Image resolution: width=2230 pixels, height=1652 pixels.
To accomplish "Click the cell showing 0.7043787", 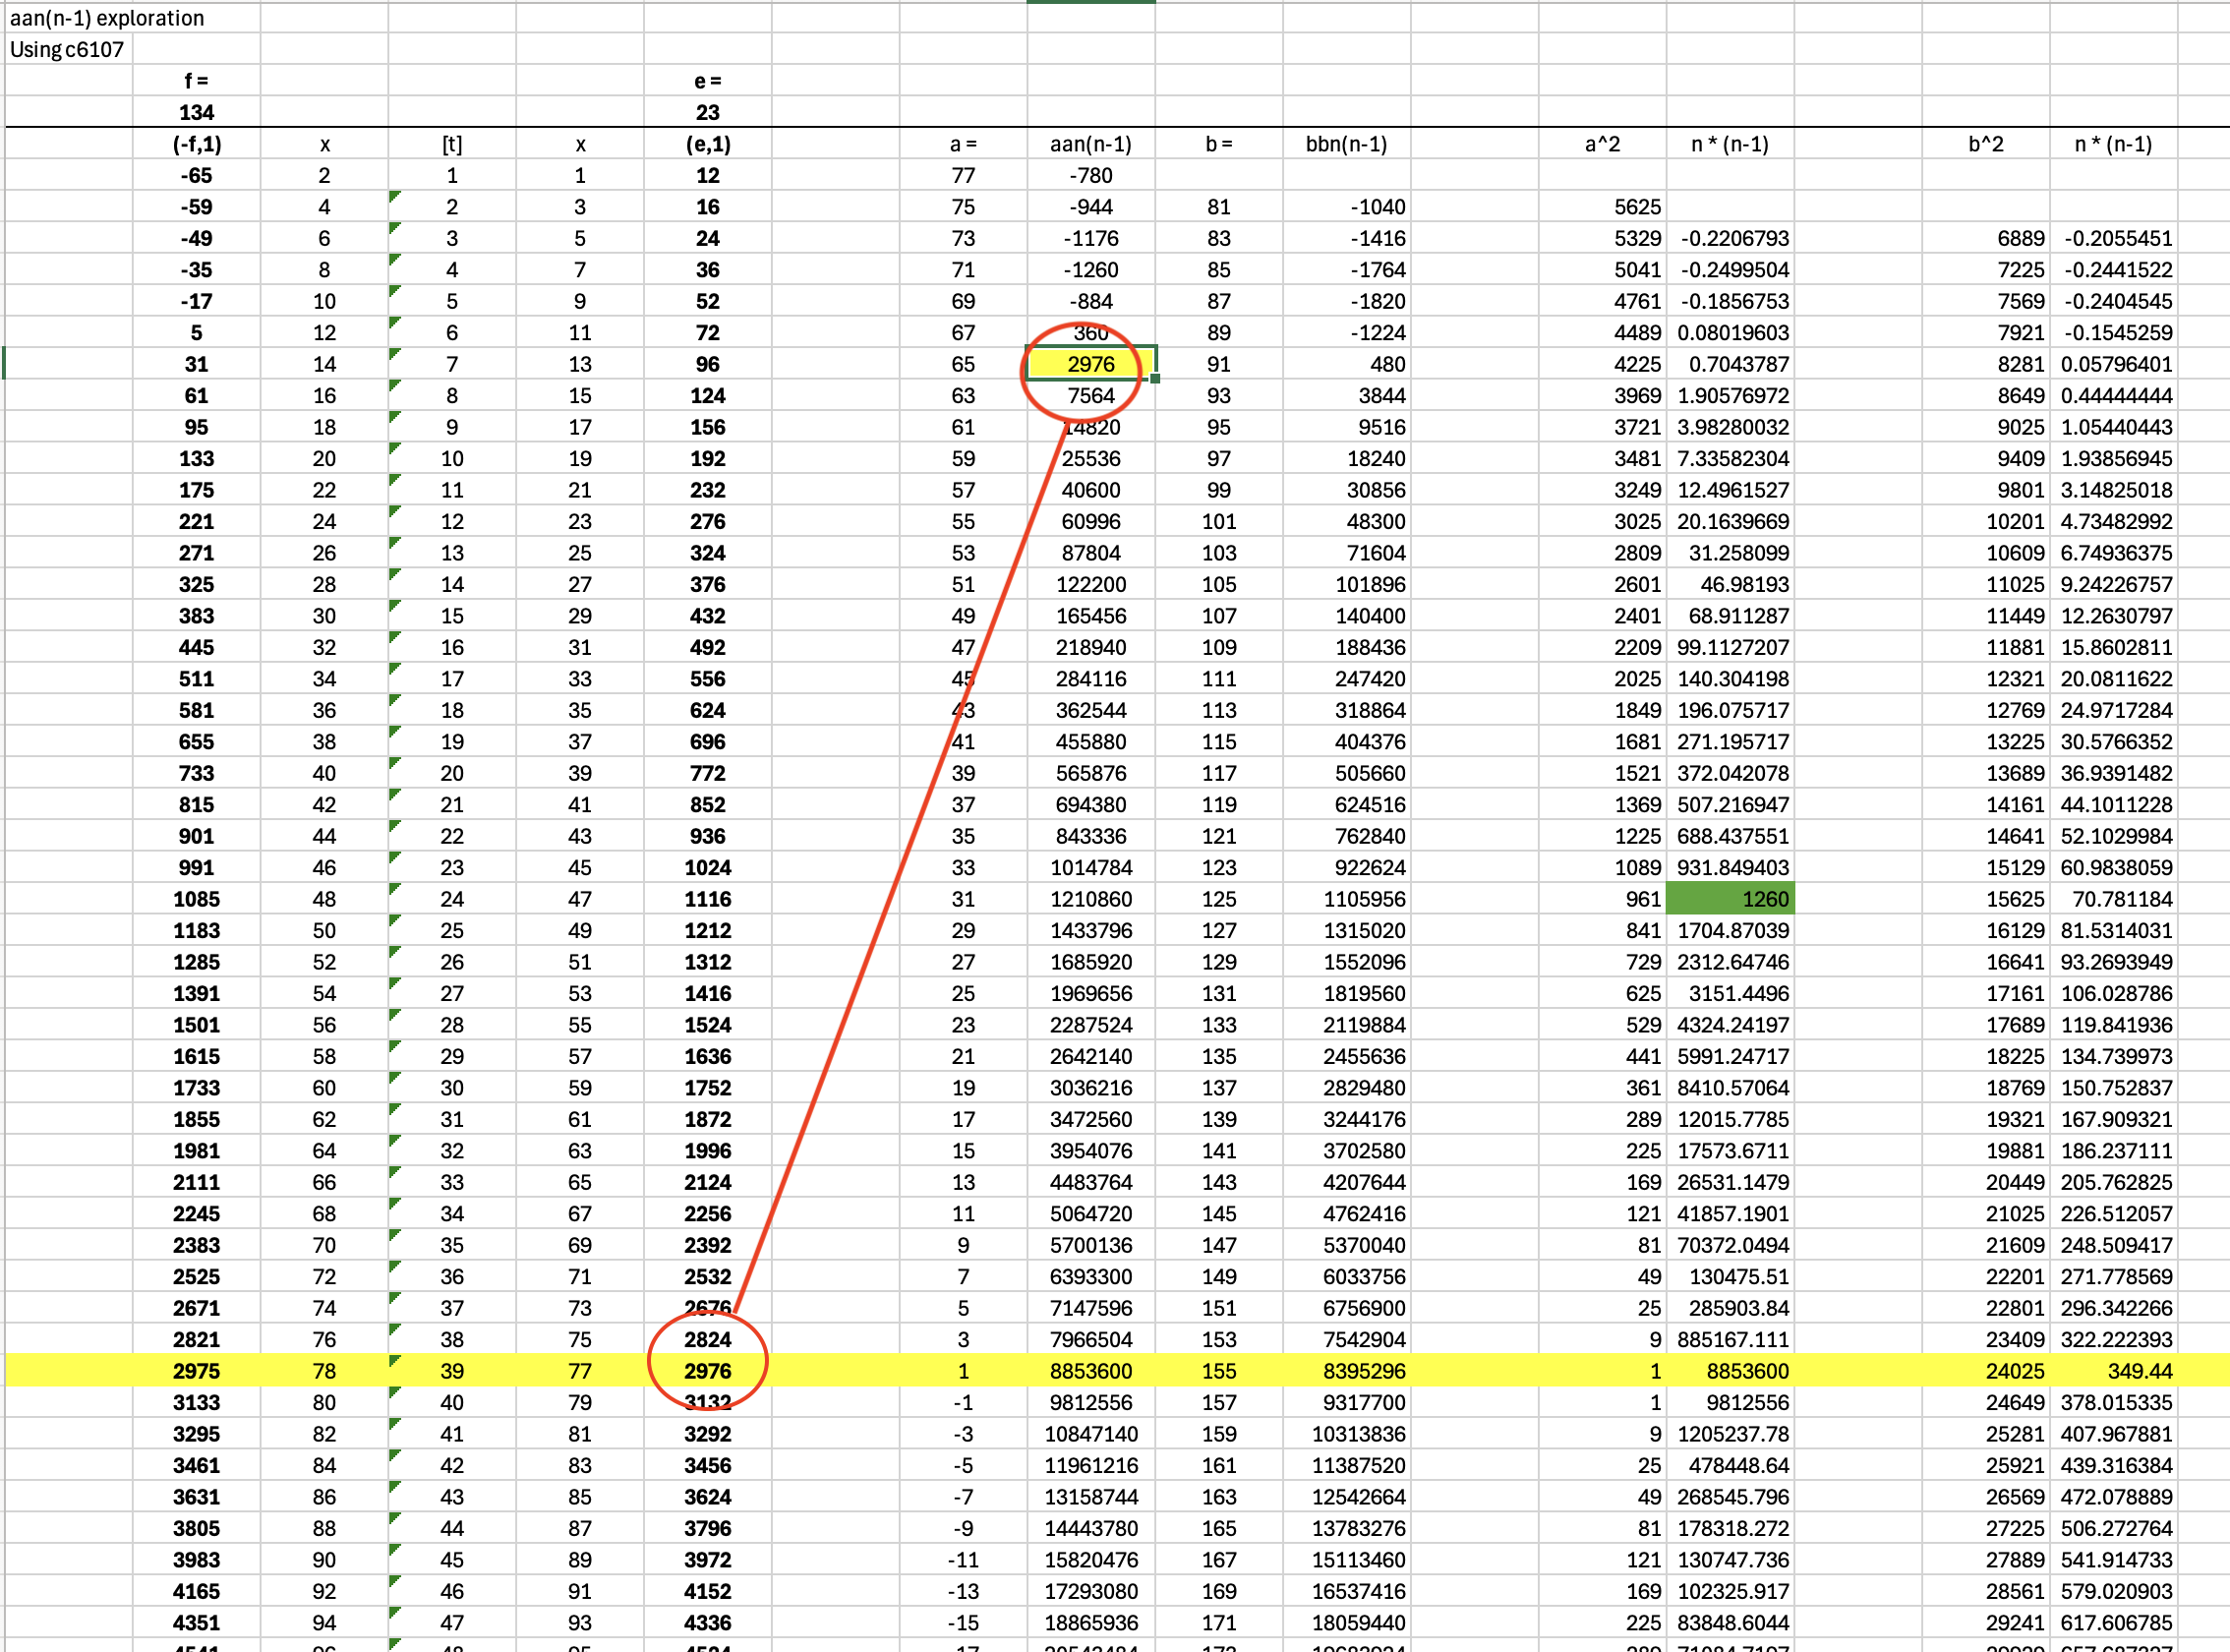I will (1730, 364).
